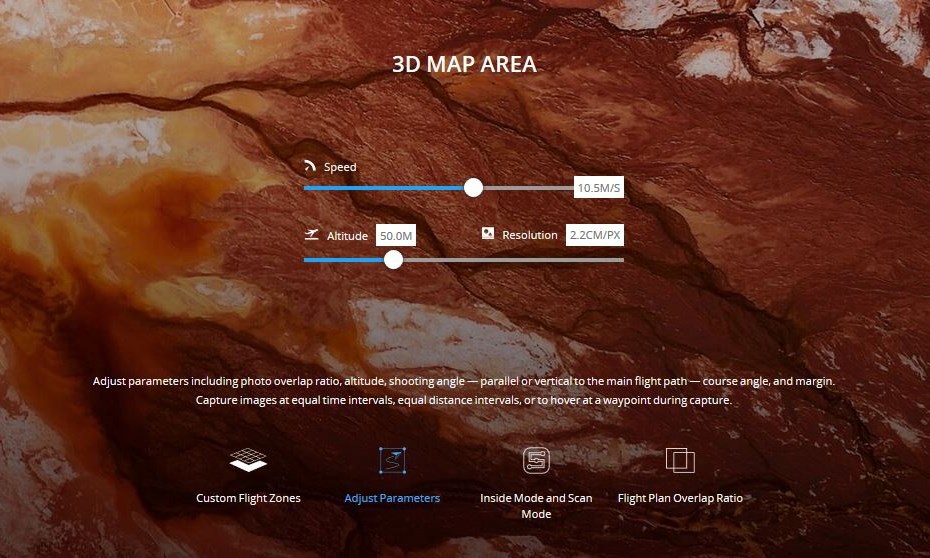Image resolution: width=930 pixels, height=558 pixels.
Task: Click the Adjust Parameters flight path icon
Action: pos(392,461)
